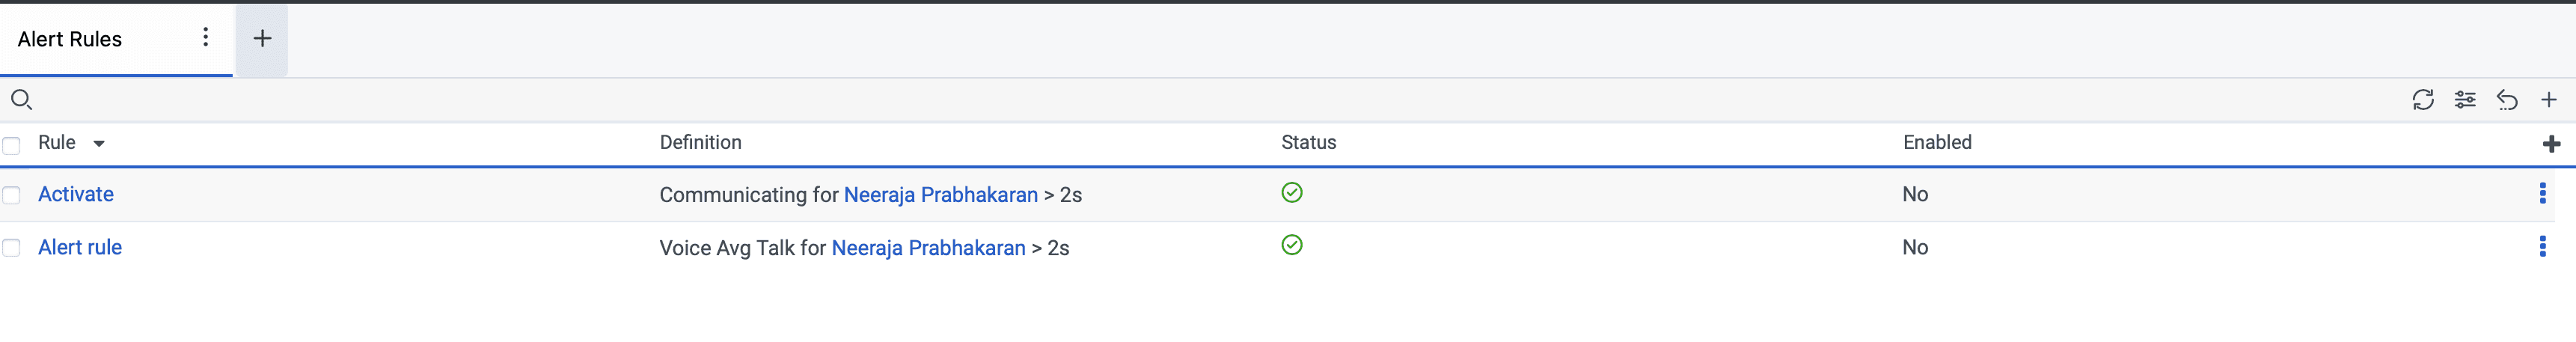This screenshot has width=2576, height=342.
Task: Toggle the select-all rules checkbox
Action: [x=12, y=145]
